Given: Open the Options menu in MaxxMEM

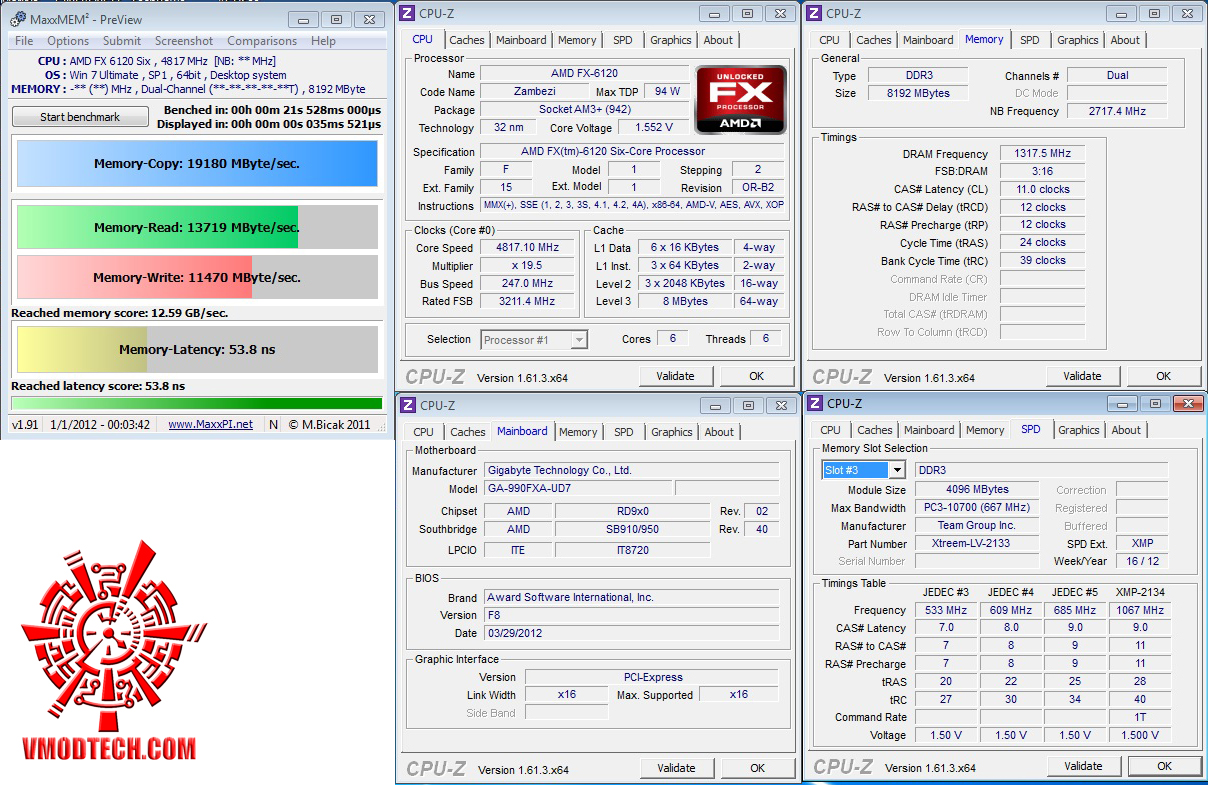Looking at the screenshot, I should point(68,41).
